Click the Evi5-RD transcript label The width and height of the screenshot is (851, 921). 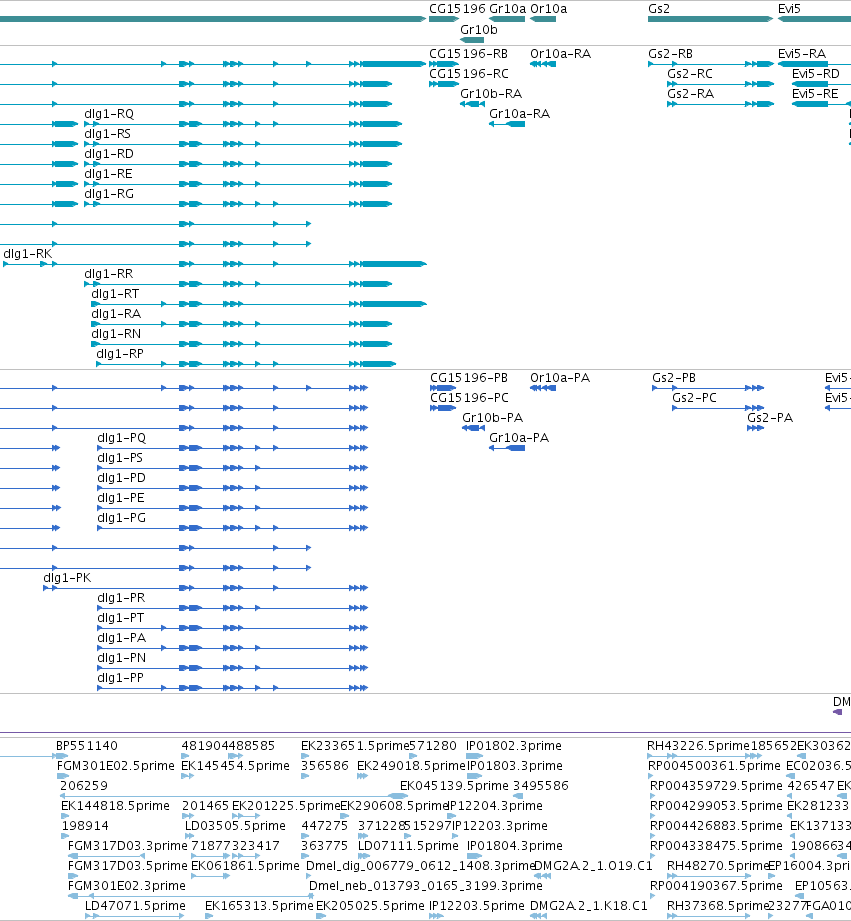click(816, 74)
